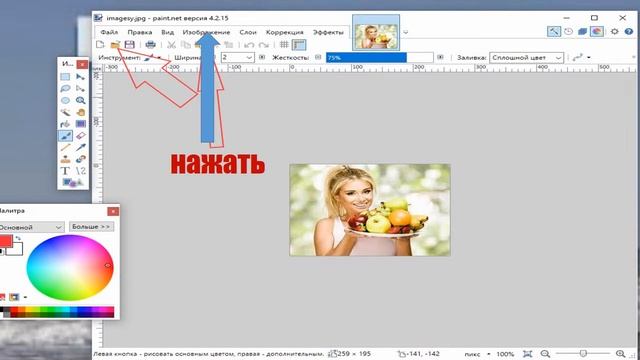Select the Magic Wand tool

tap(65, 112)
